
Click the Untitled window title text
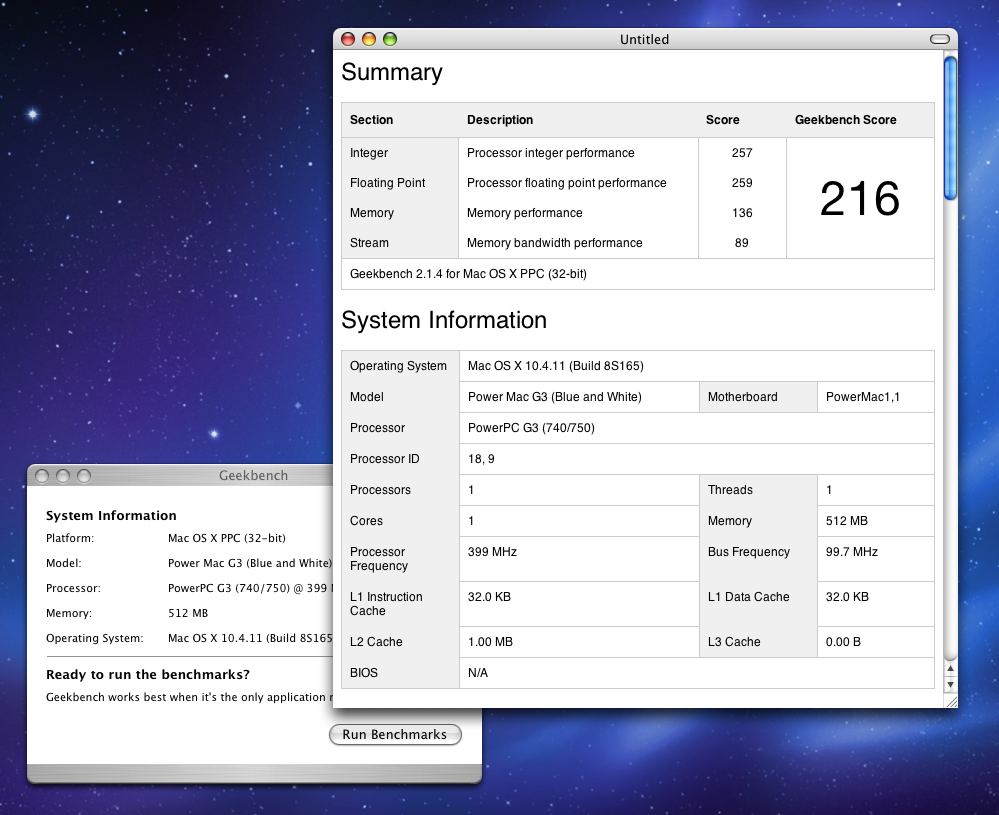(644, 40)
